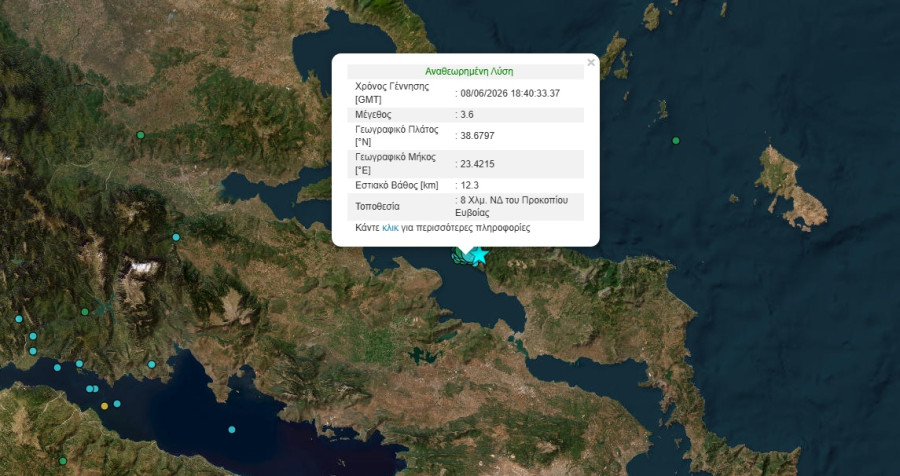The width and height of the screenshot is (900, 476).
Task: Select the cyan dot just right of the yellow dot
Action: [x=117, y=404]
